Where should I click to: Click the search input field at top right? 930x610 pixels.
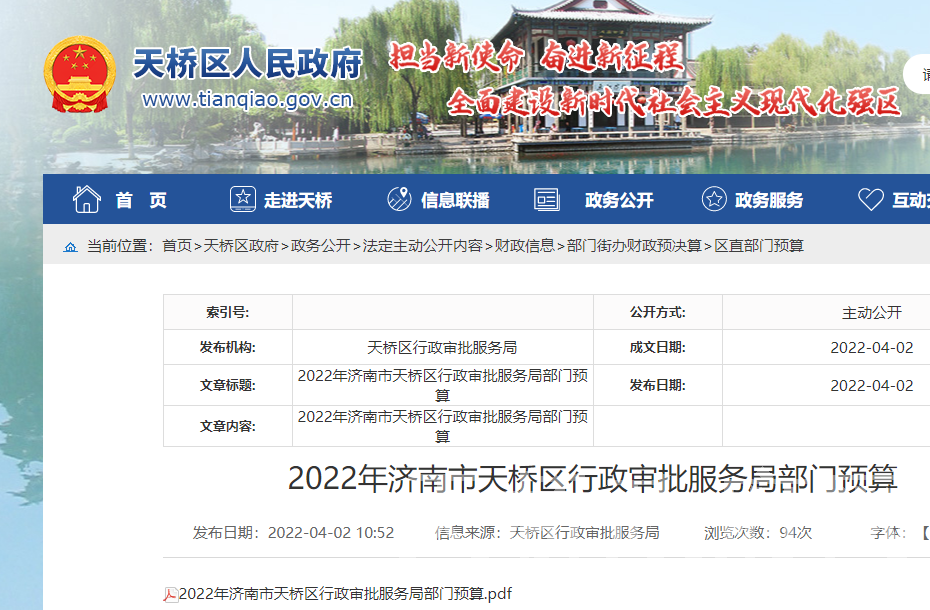[x=918, y=75]
